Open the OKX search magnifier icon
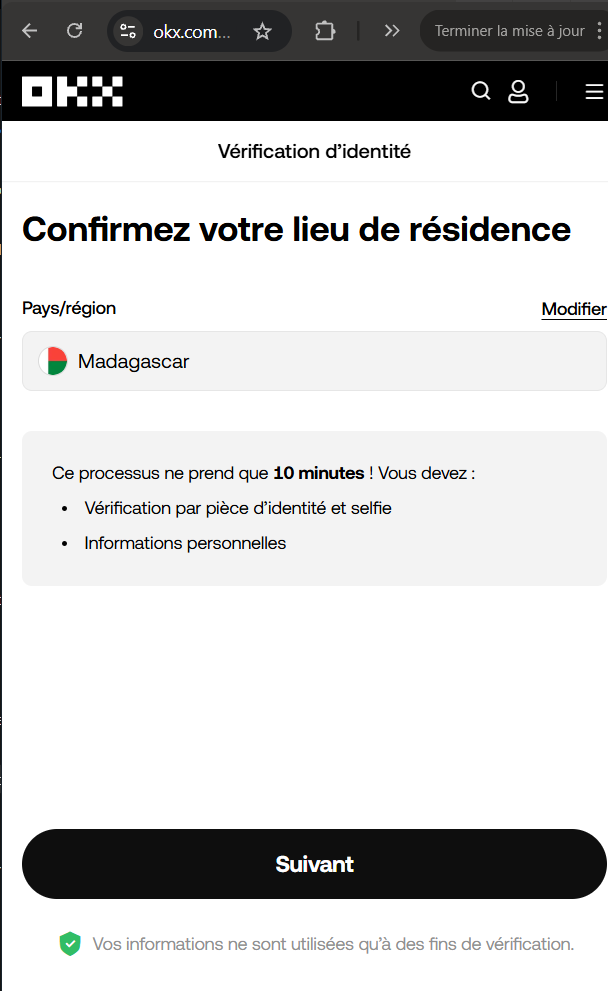 tap(481, 91)
